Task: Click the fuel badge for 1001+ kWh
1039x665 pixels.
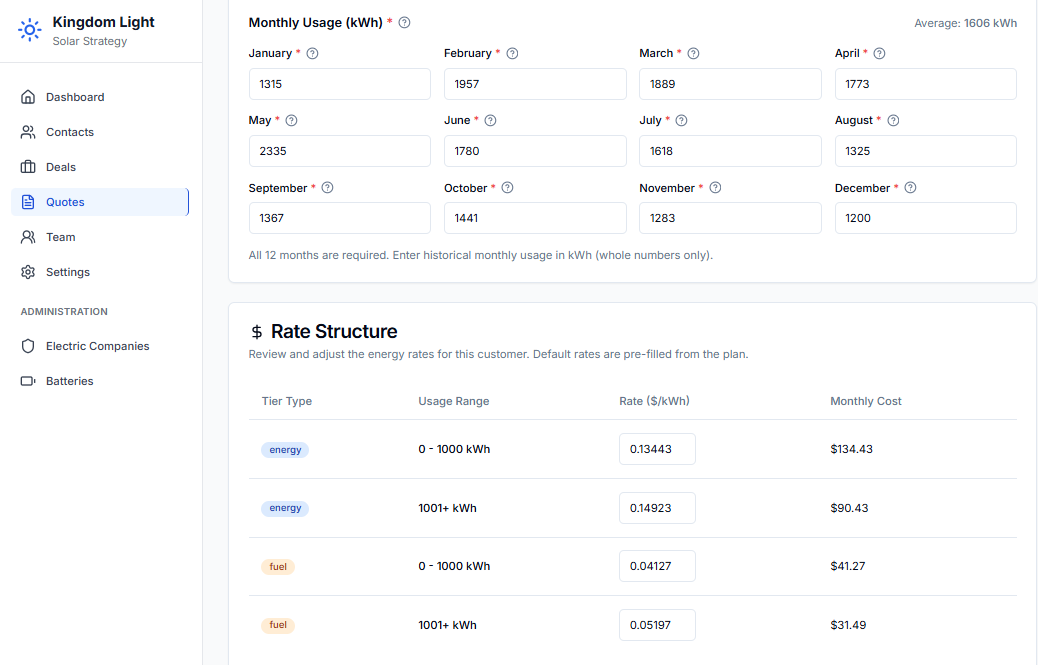Action: [278, 625]
